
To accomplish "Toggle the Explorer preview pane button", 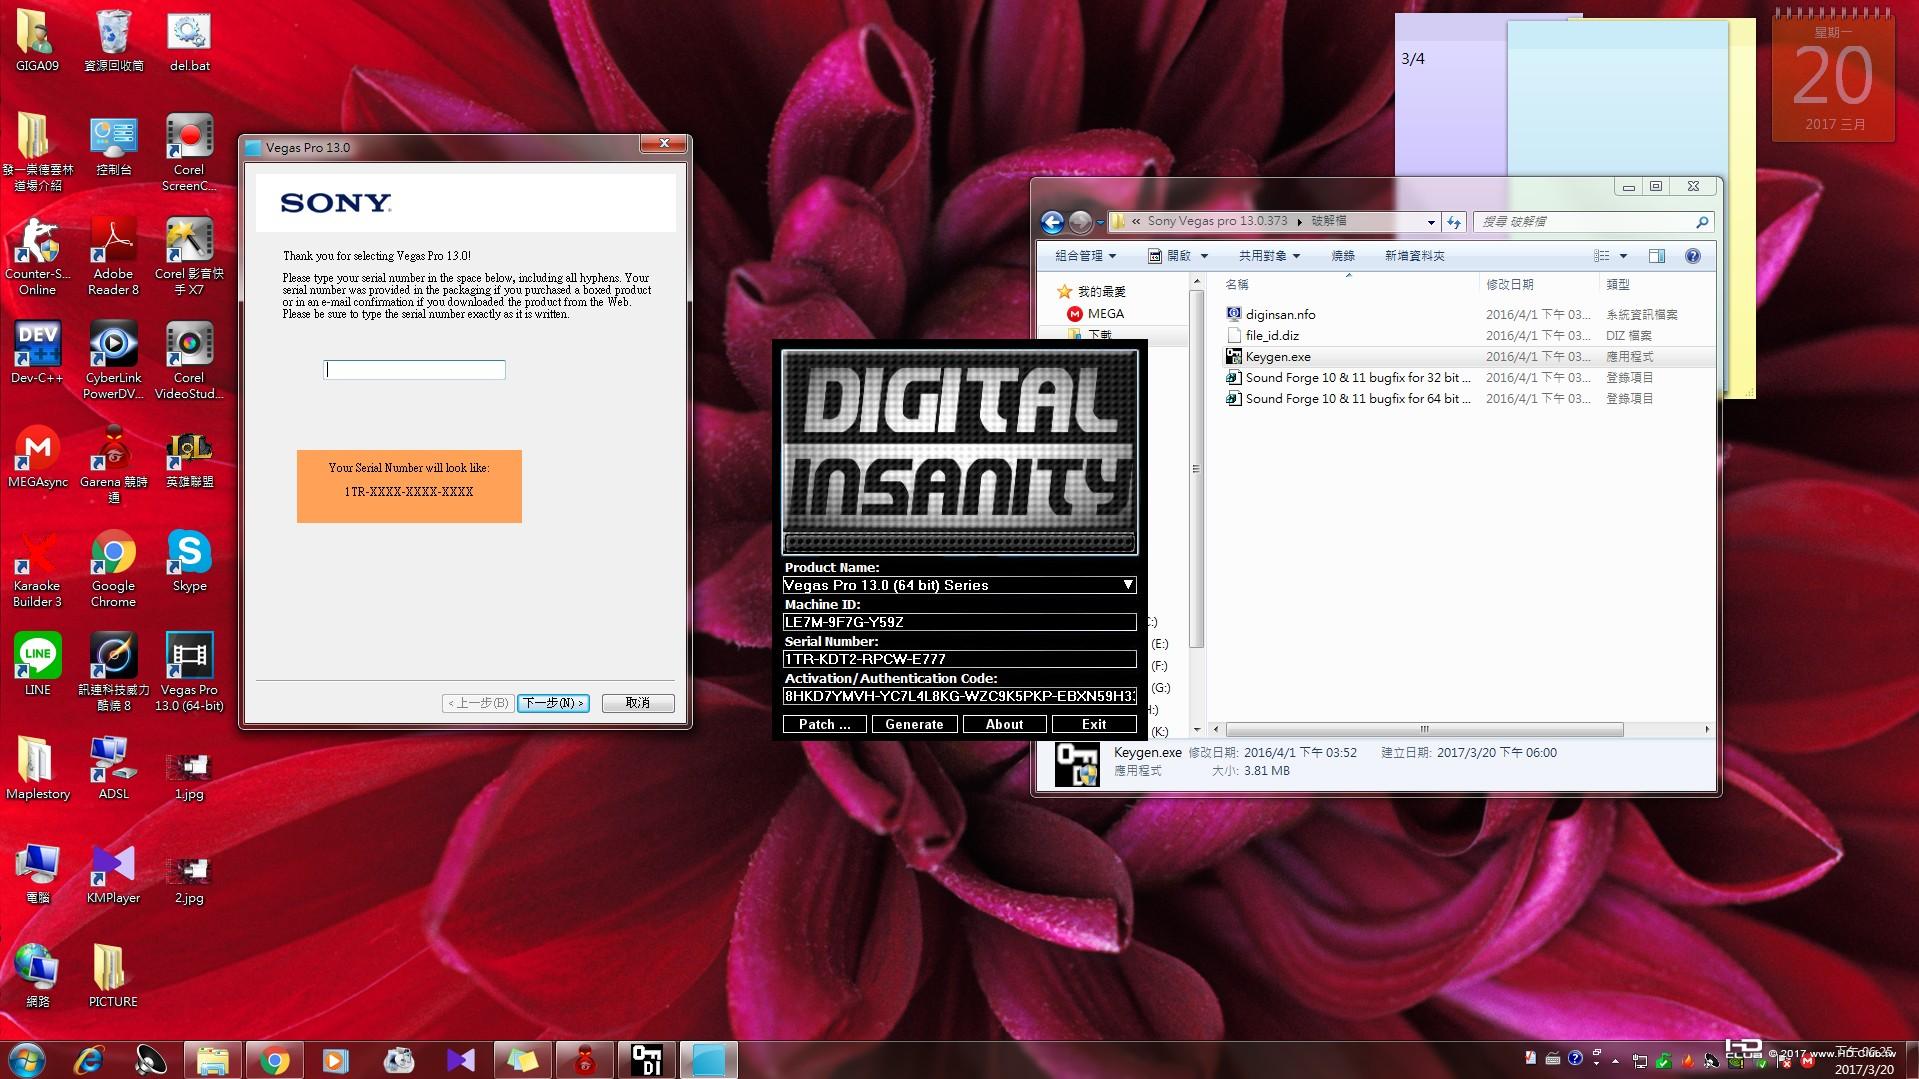I will tap(1657, 256).
